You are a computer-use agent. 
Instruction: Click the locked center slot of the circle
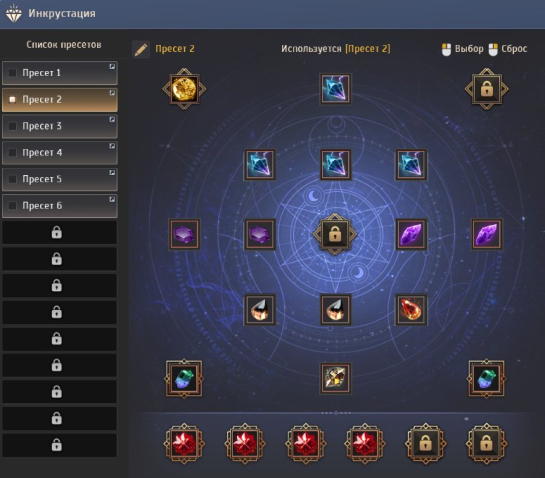(x=335, y=234)
